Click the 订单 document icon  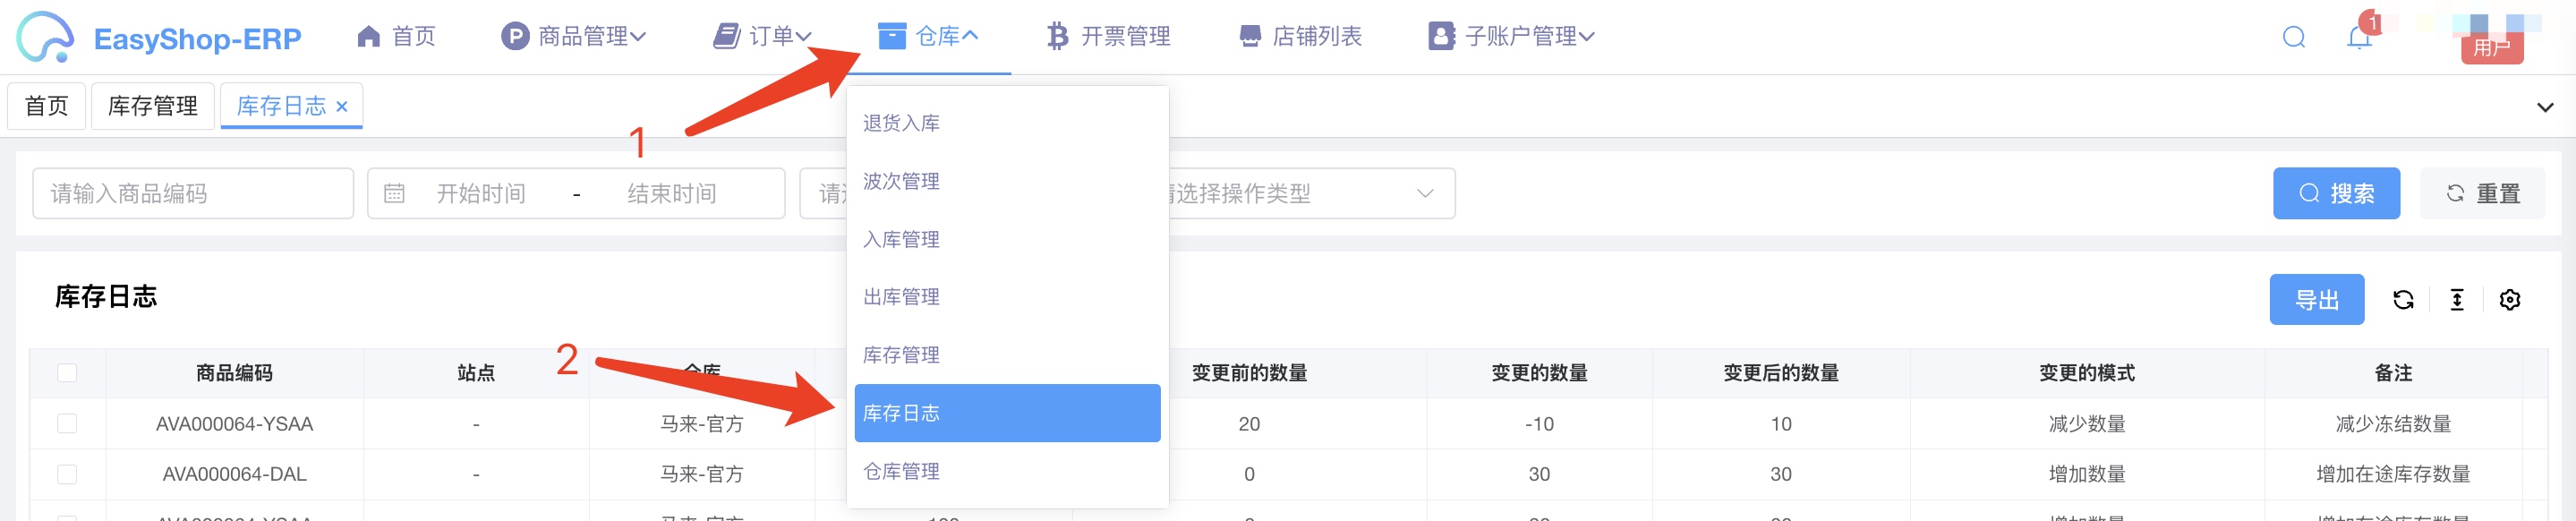point(726,37)
